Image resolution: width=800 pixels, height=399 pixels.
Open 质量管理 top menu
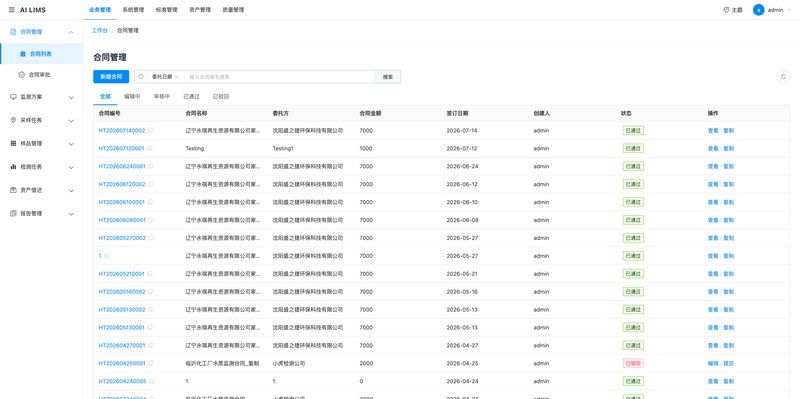coord(233,10)
